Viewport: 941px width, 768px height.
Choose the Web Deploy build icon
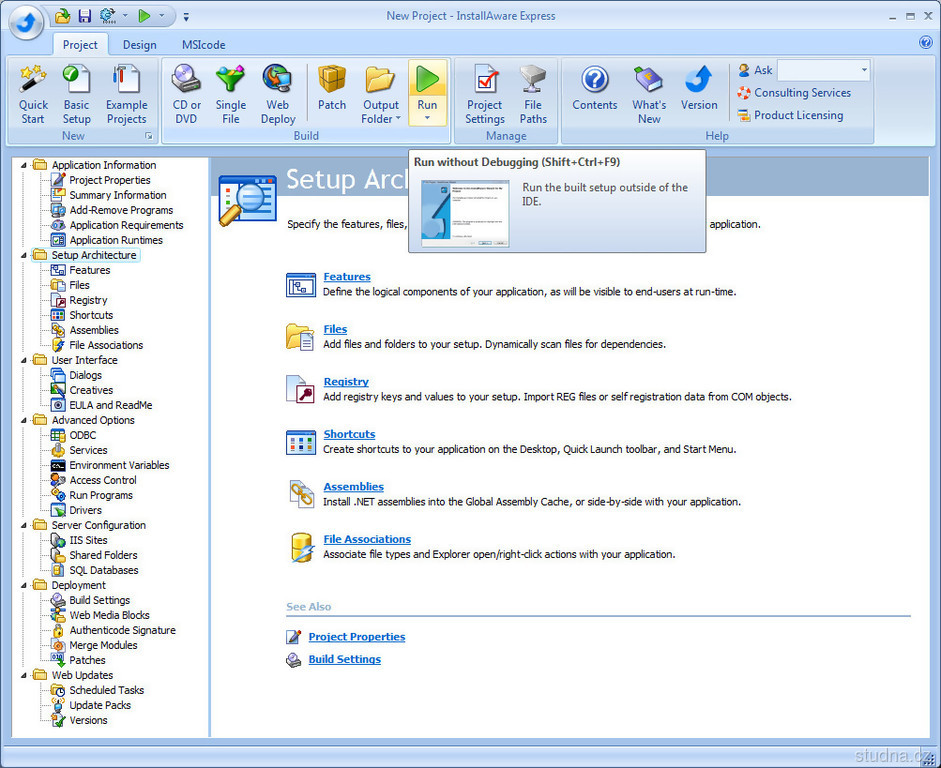[277, 79]
